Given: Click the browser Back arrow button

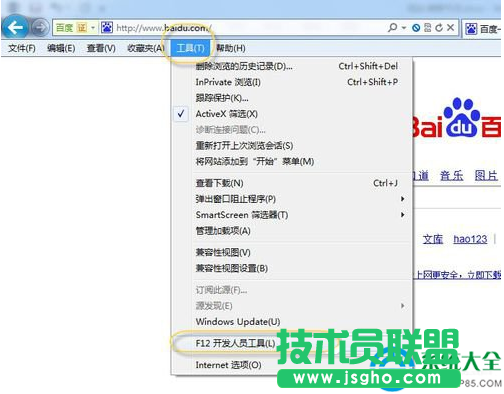Looking at the screenshot, I should [15, 27].
